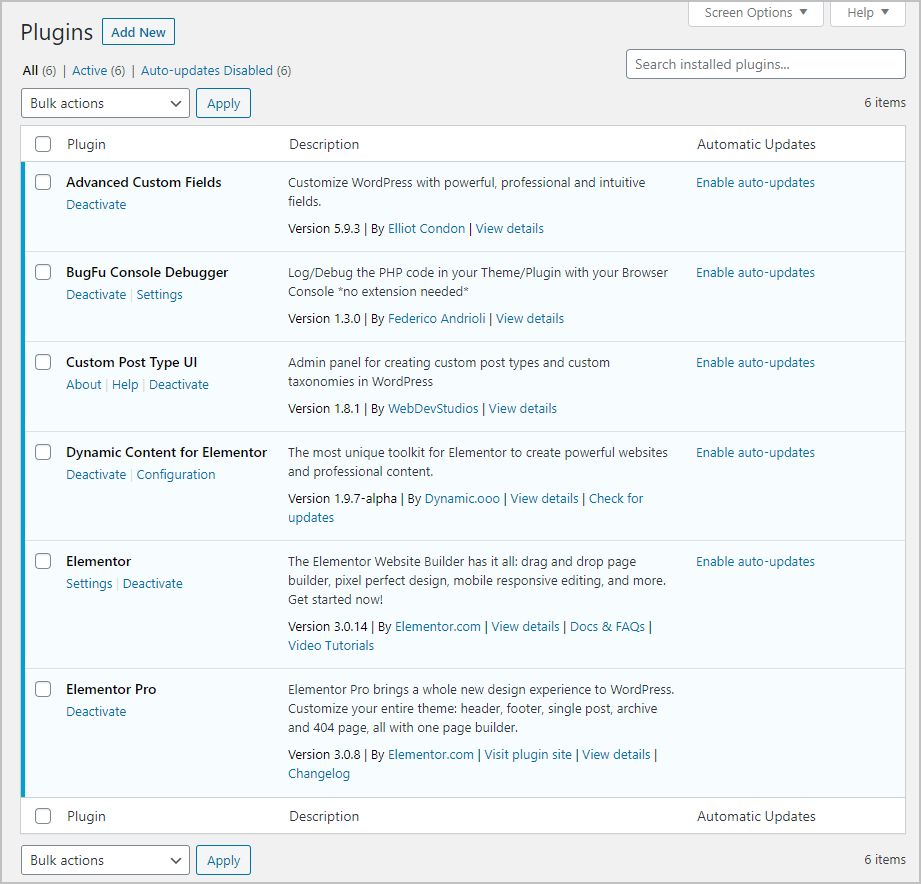Open Elliot Condon author link
This screenshot has width=921, height=884.
426,228
